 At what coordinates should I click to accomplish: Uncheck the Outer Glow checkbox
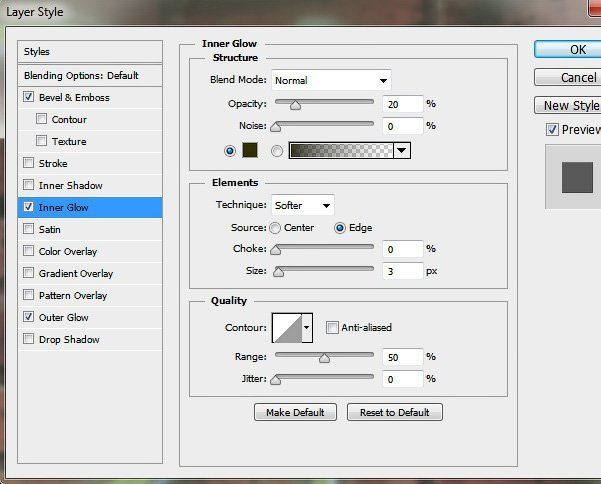tap(28, 317)
